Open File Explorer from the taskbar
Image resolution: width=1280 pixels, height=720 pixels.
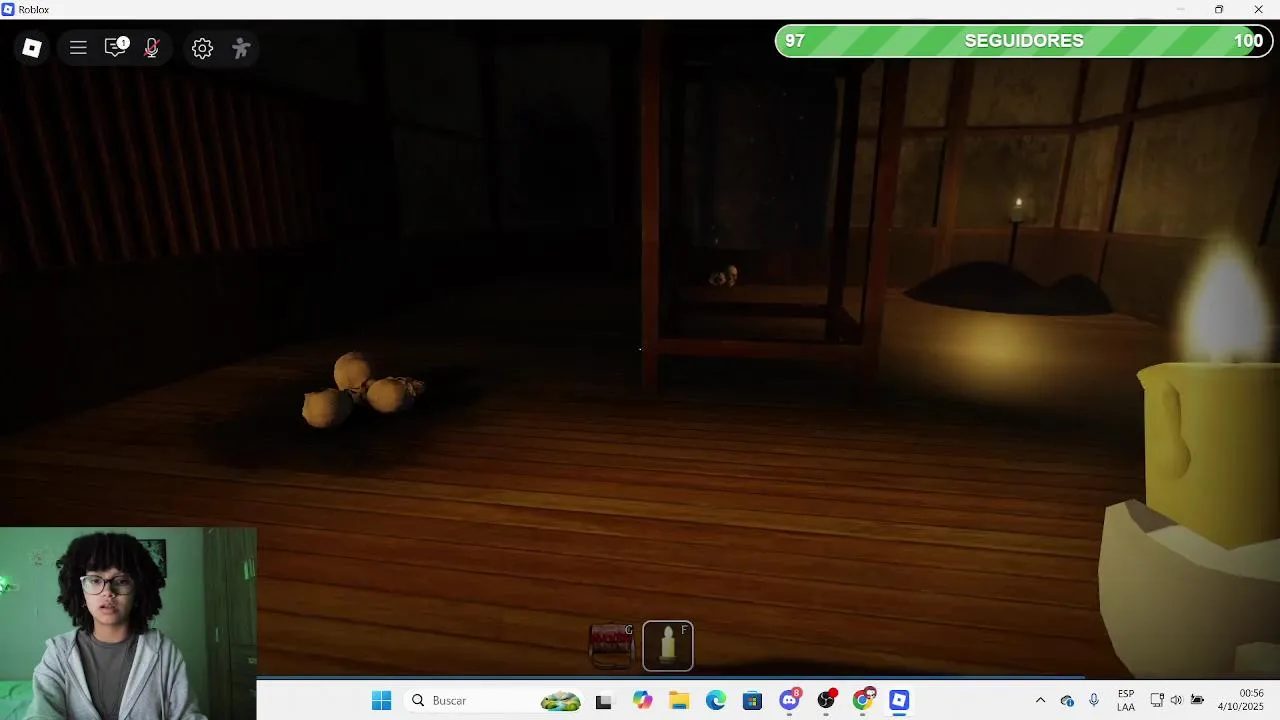coord(679,701)
